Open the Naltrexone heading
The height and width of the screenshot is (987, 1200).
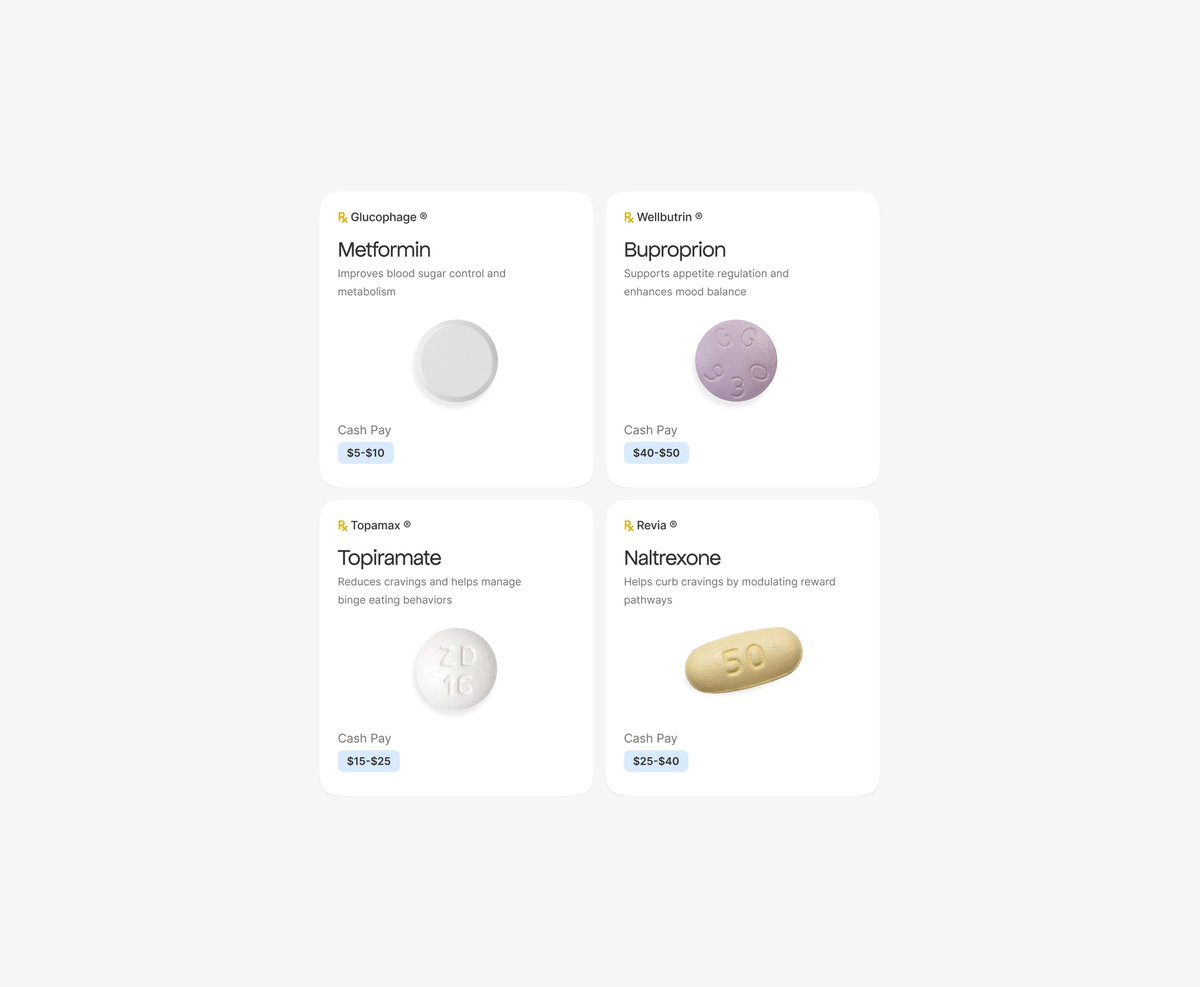[x=672, y=557]
